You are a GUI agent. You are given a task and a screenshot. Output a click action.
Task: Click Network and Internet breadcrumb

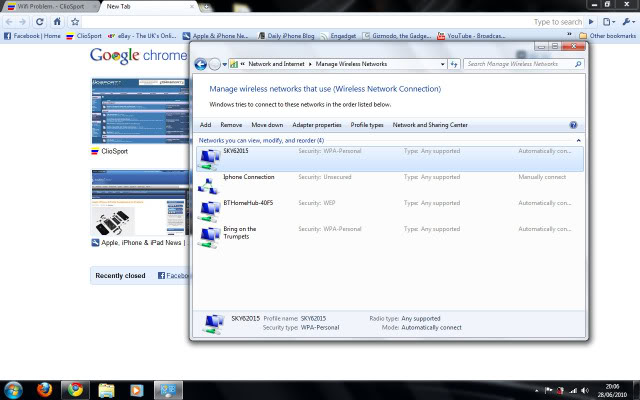click(x=276, y=64)
